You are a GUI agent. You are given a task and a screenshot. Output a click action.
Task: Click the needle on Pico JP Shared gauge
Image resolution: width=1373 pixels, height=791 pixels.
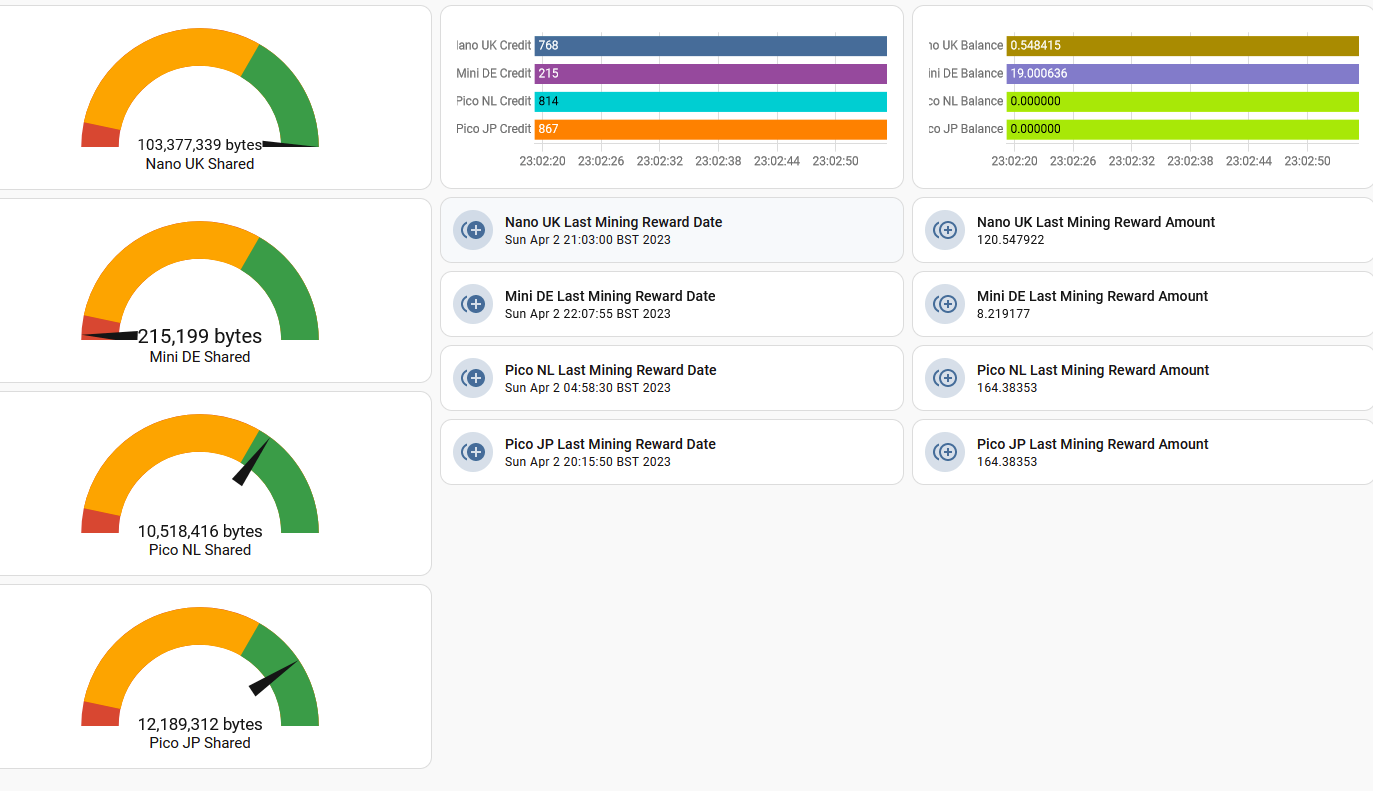[274, 678]
